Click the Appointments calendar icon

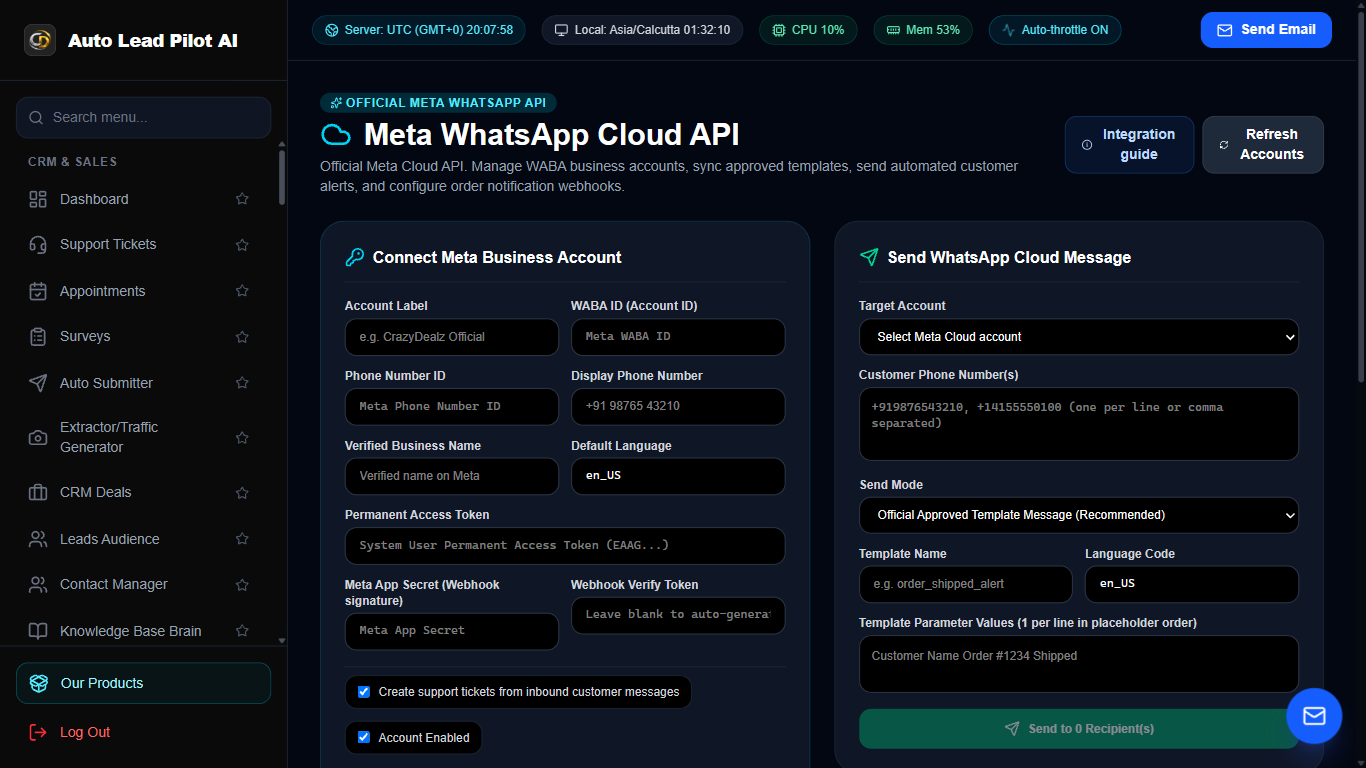pos(38,291)
